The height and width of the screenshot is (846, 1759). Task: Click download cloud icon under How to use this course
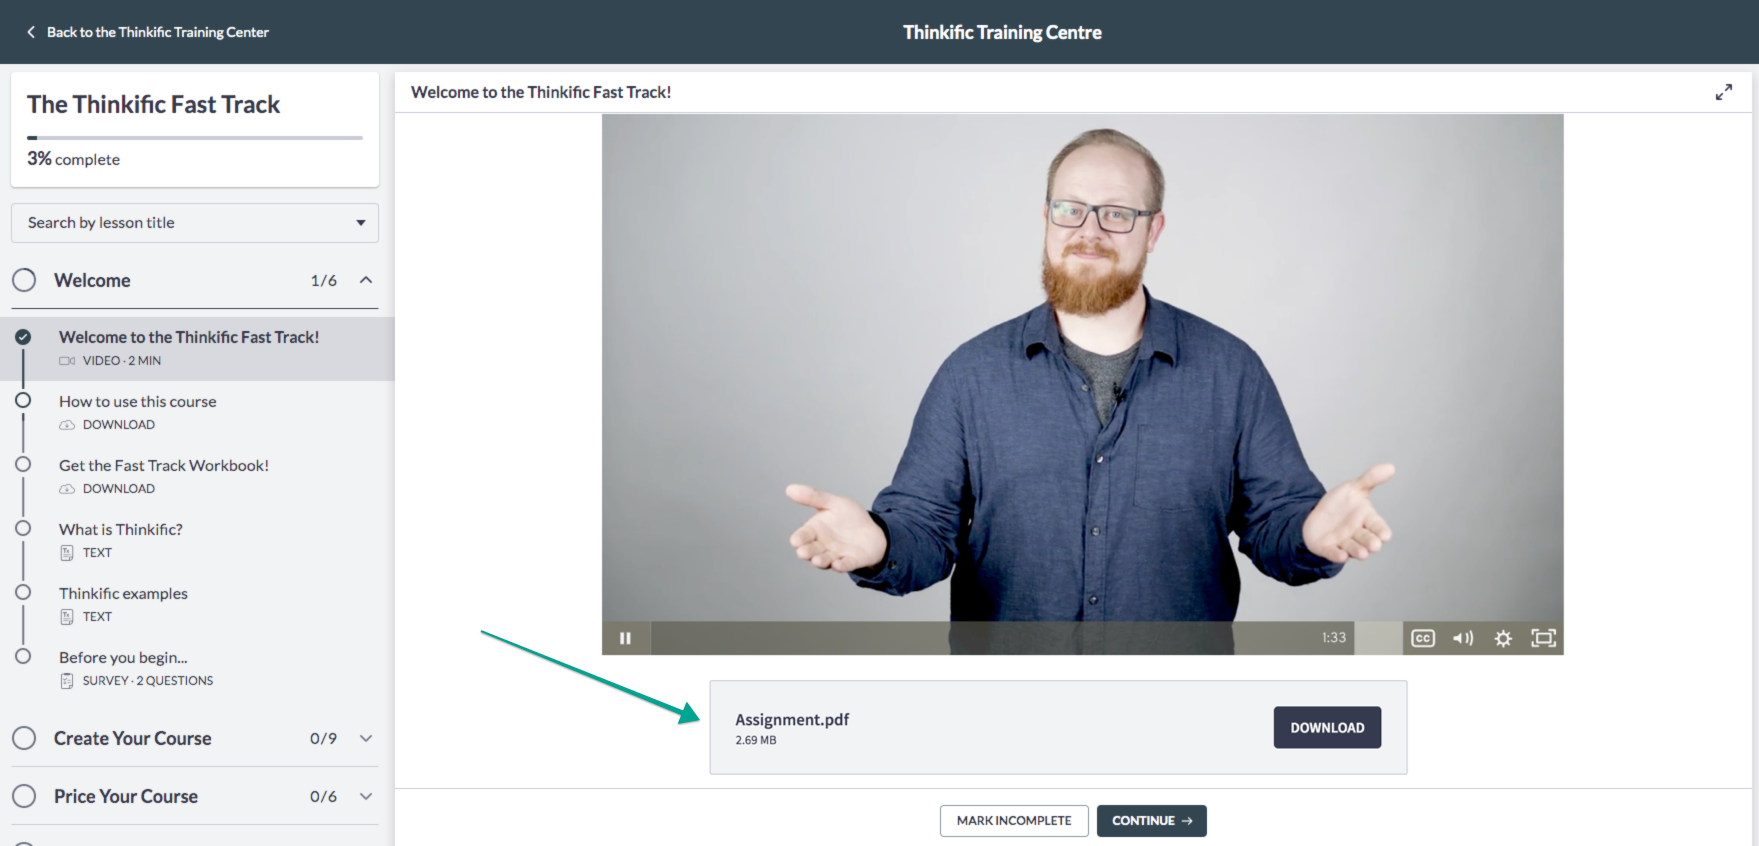tap(67, 425)
